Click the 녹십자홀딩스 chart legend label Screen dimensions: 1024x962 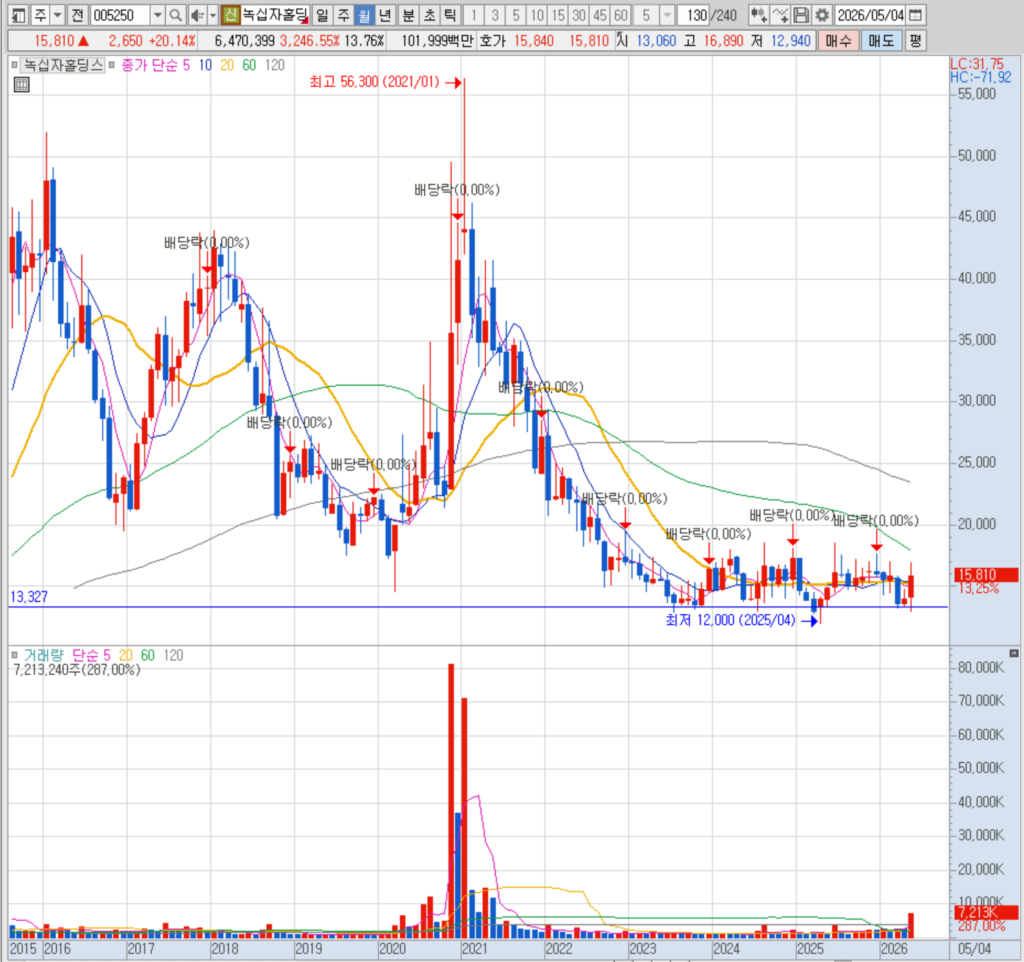[x=63, y=65]
